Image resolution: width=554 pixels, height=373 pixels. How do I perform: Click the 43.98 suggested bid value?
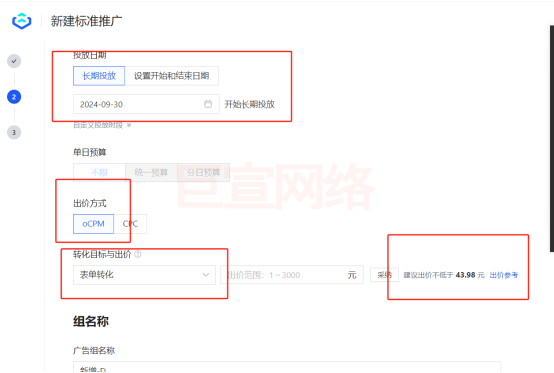[x=465, y=275]
